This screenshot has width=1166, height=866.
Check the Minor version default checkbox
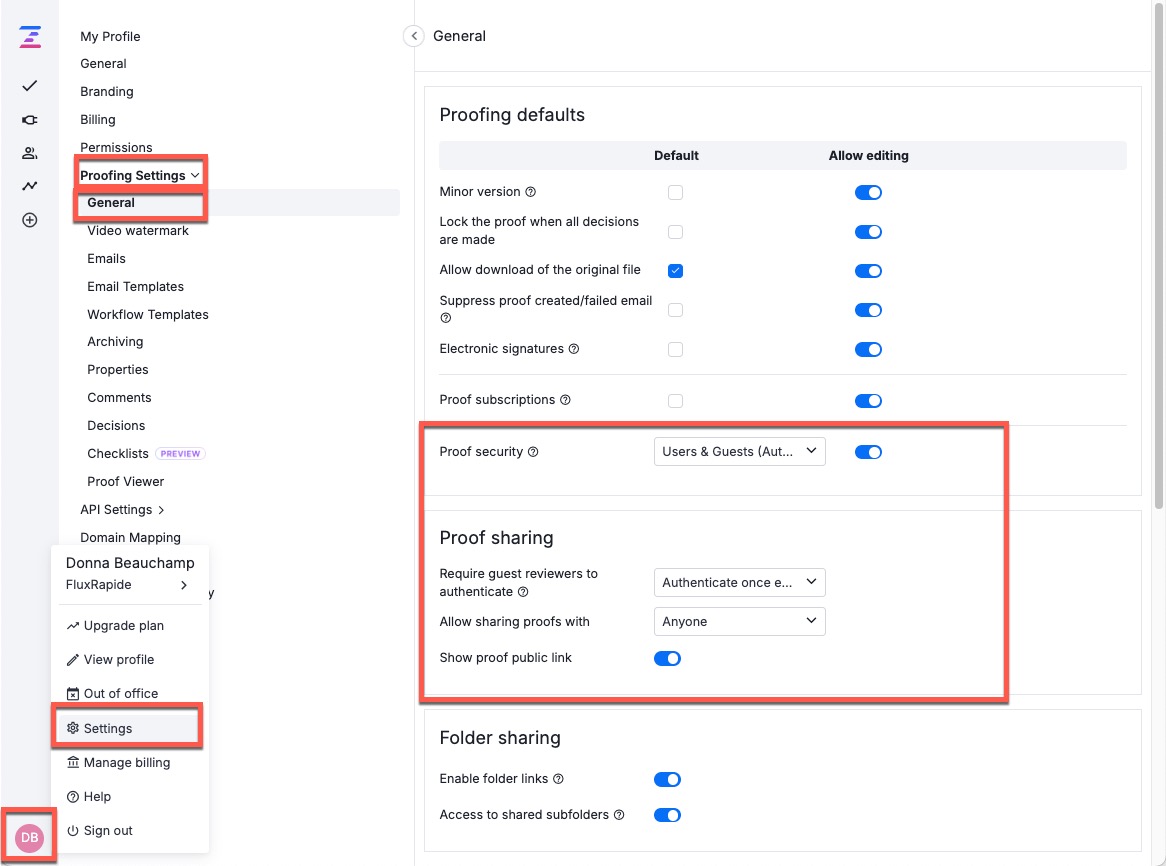coord(675,192)
